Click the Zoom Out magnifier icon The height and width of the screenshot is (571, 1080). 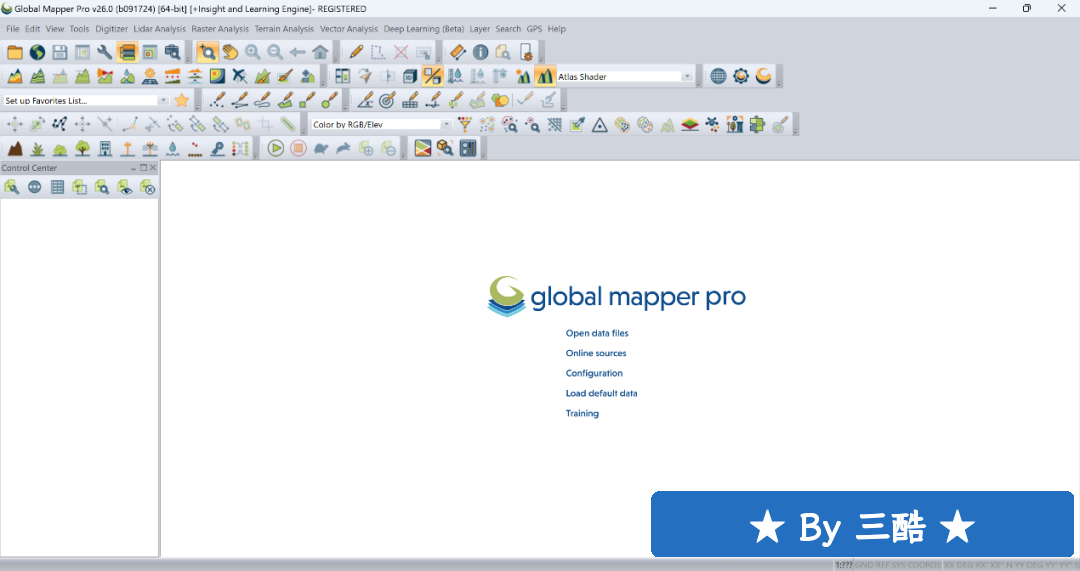[x=275, y=52]
